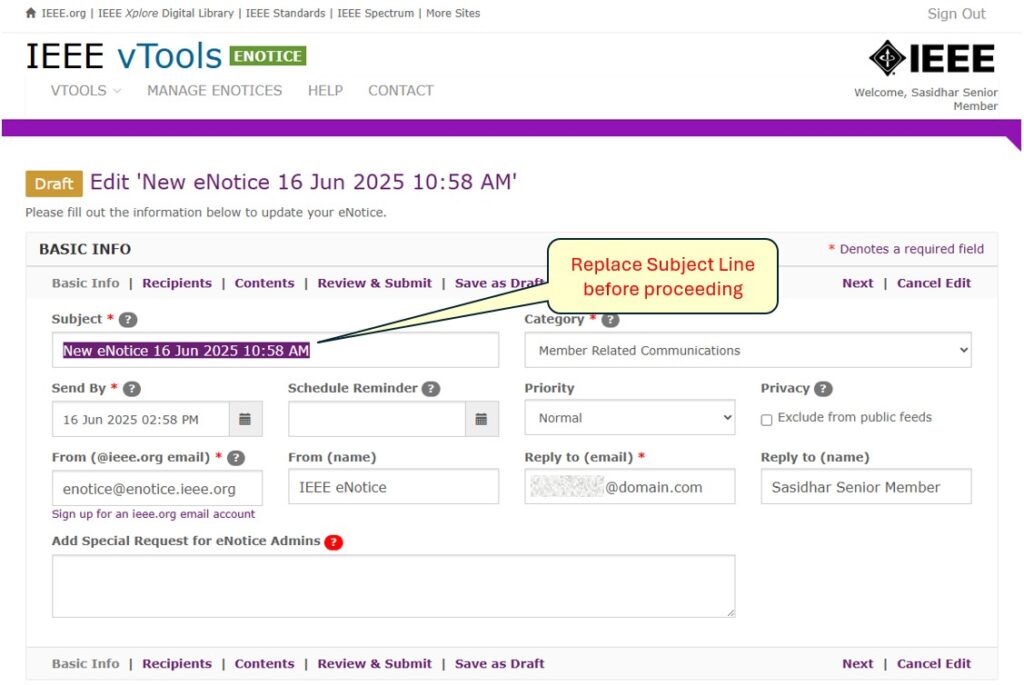This screenshot has width=1024, height=685.
Task: Click the Schedule Reminder date field
Action: coord(377,419)
